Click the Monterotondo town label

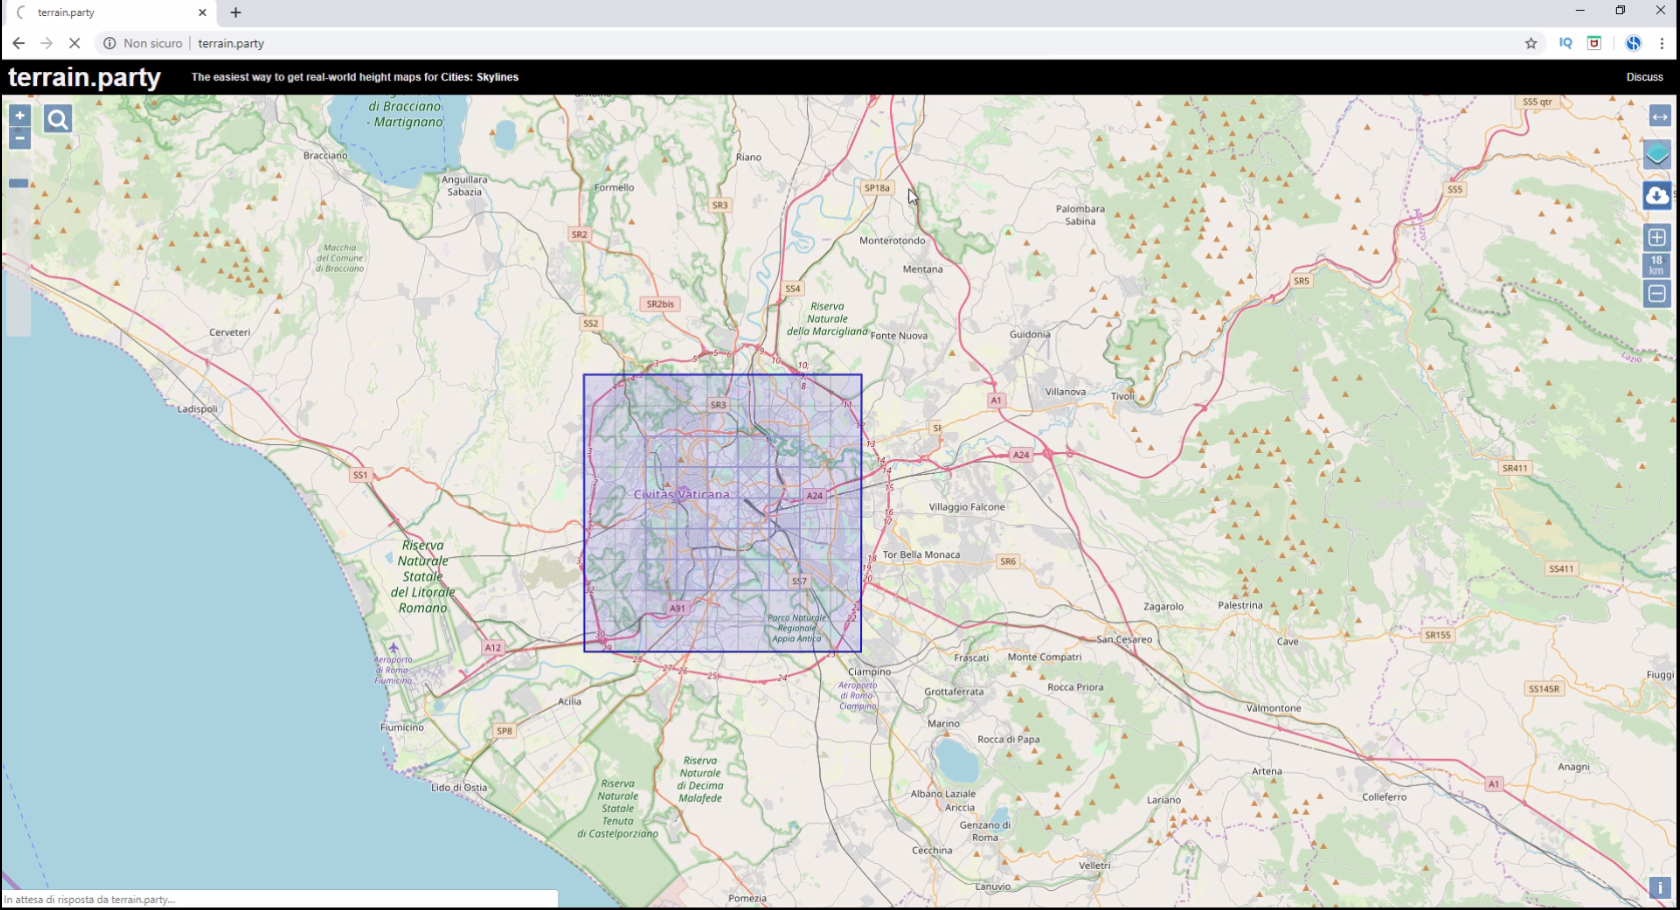(x=892, y=241)
